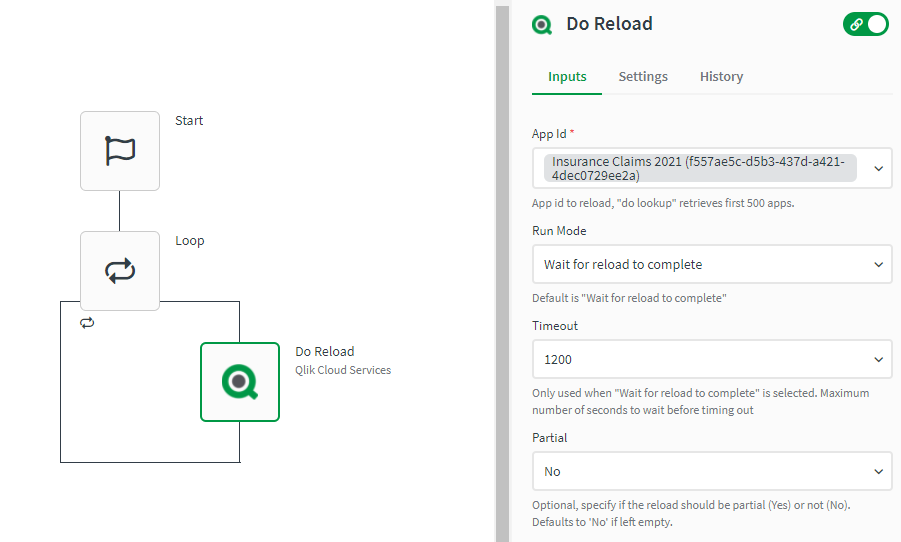The image size is (901, 542).
Task: Click the Qlik logo in panel header
Action: (542, 25)
